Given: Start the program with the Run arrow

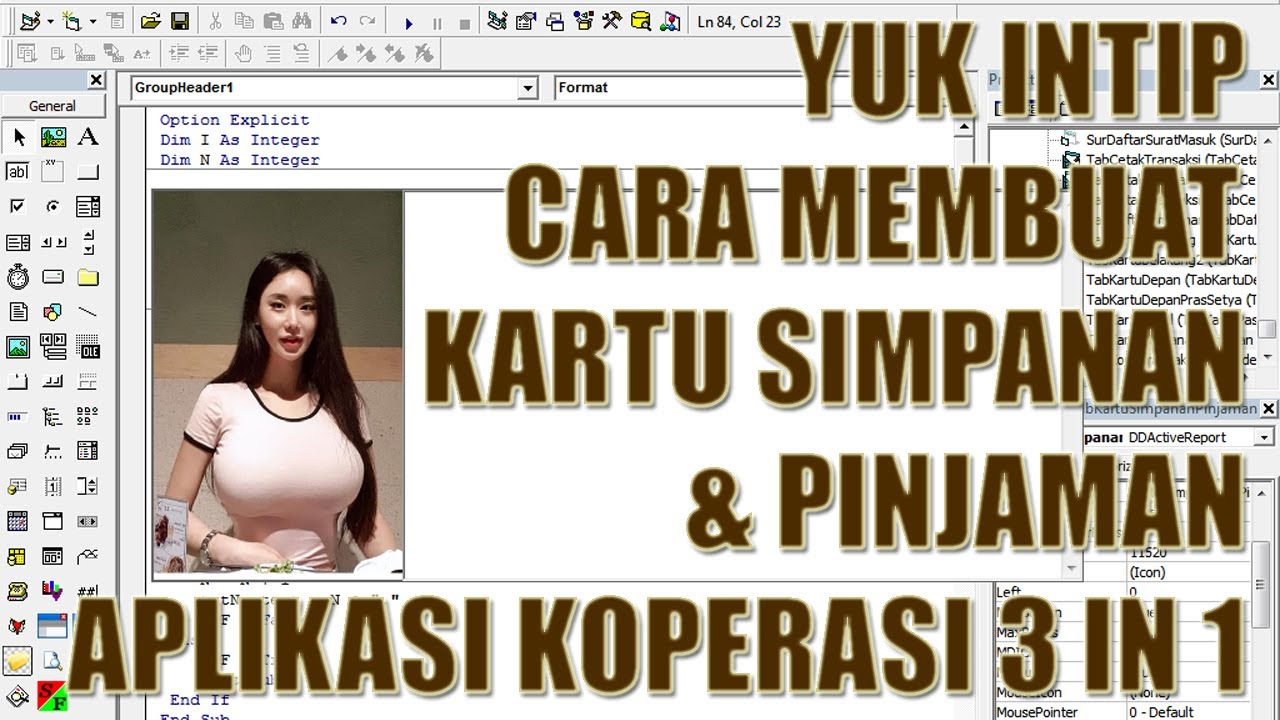Looking at the screenshot, I should pos(408,22).
